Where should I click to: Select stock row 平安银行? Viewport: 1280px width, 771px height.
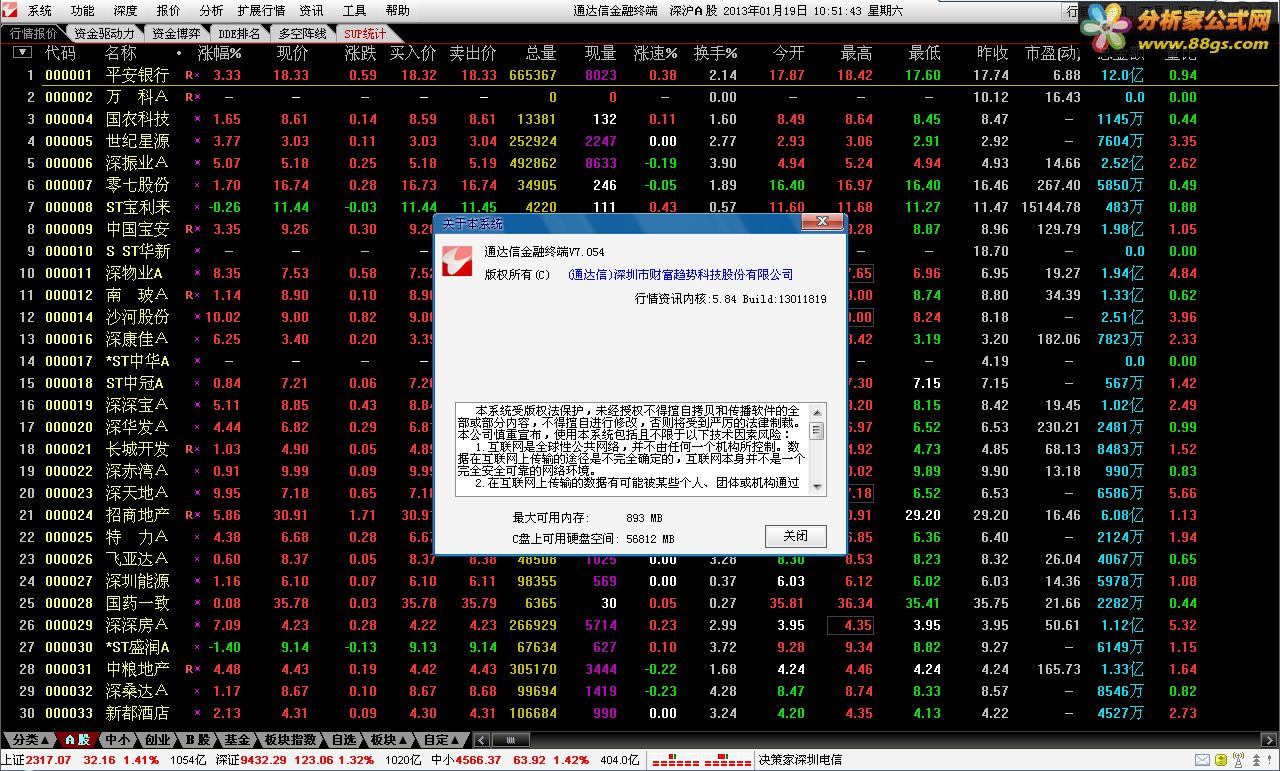tap(640, 75)
